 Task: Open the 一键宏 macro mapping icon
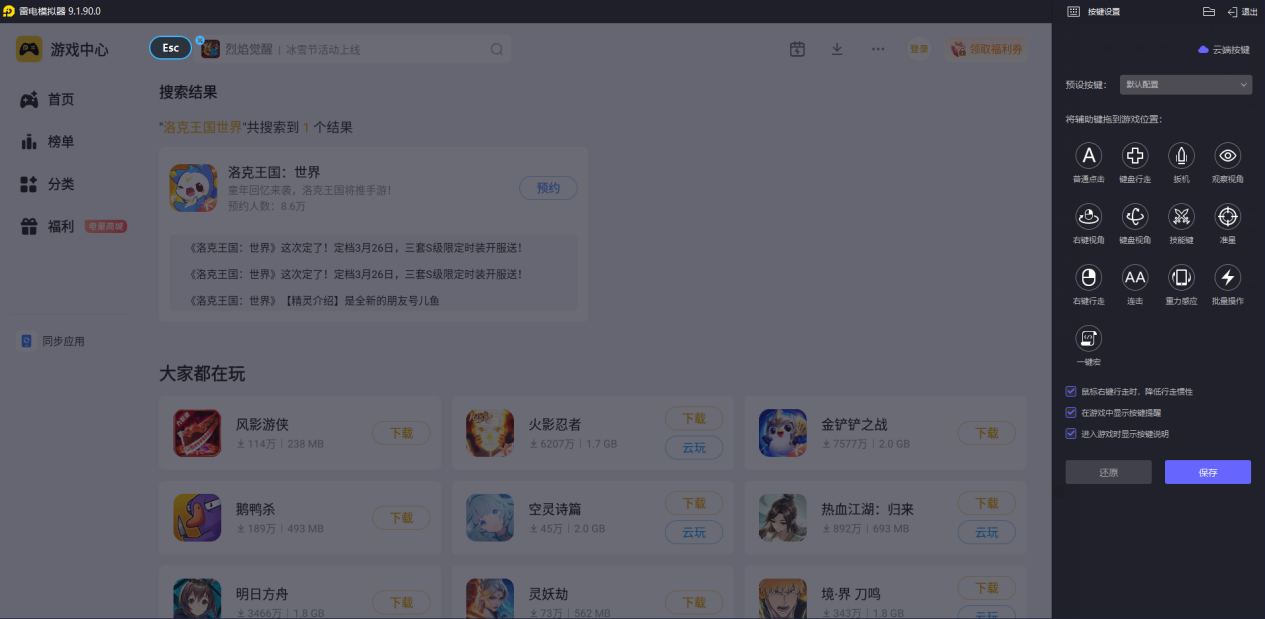click(1088, 339)
